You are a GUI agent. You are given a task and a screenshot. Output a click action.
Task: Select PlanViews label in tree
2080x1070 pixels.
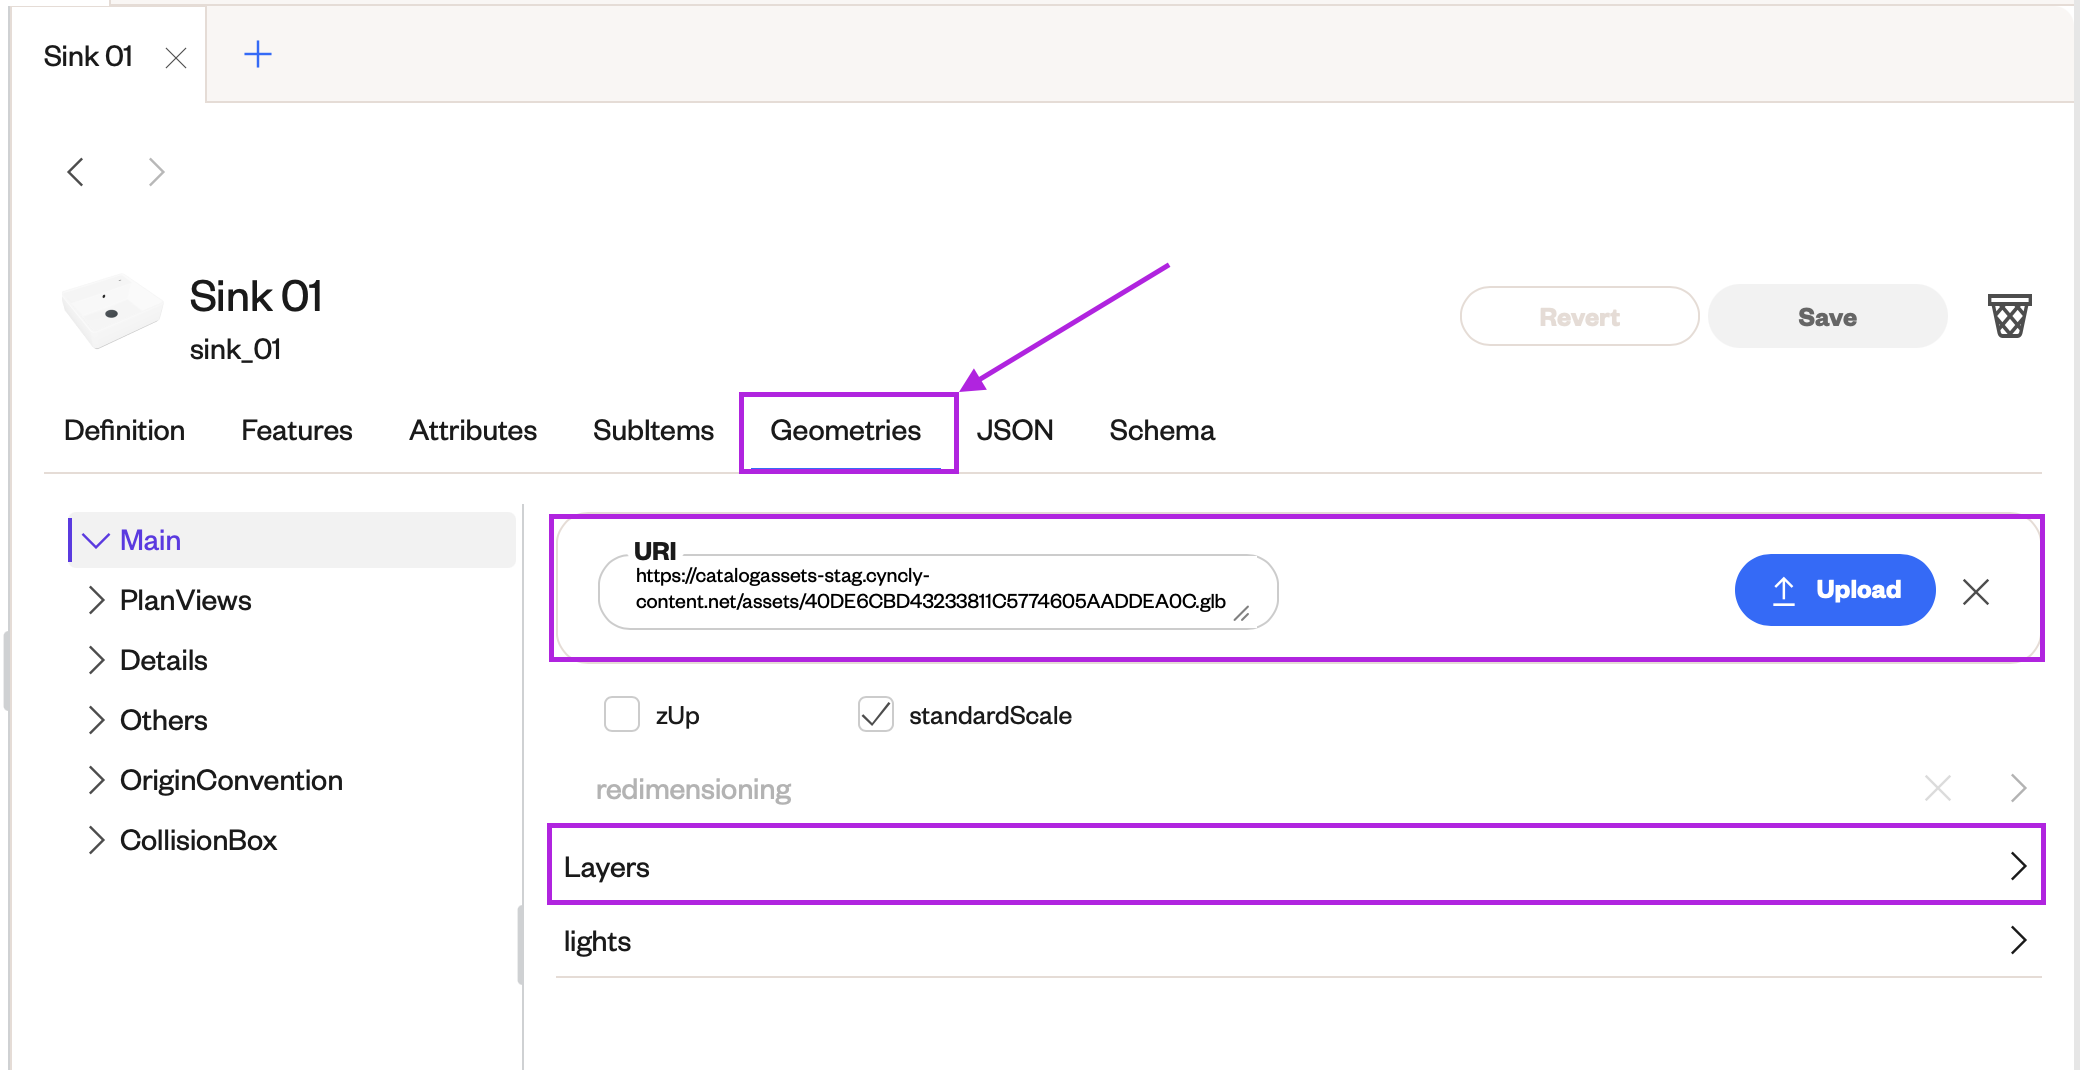pos(186,600)
